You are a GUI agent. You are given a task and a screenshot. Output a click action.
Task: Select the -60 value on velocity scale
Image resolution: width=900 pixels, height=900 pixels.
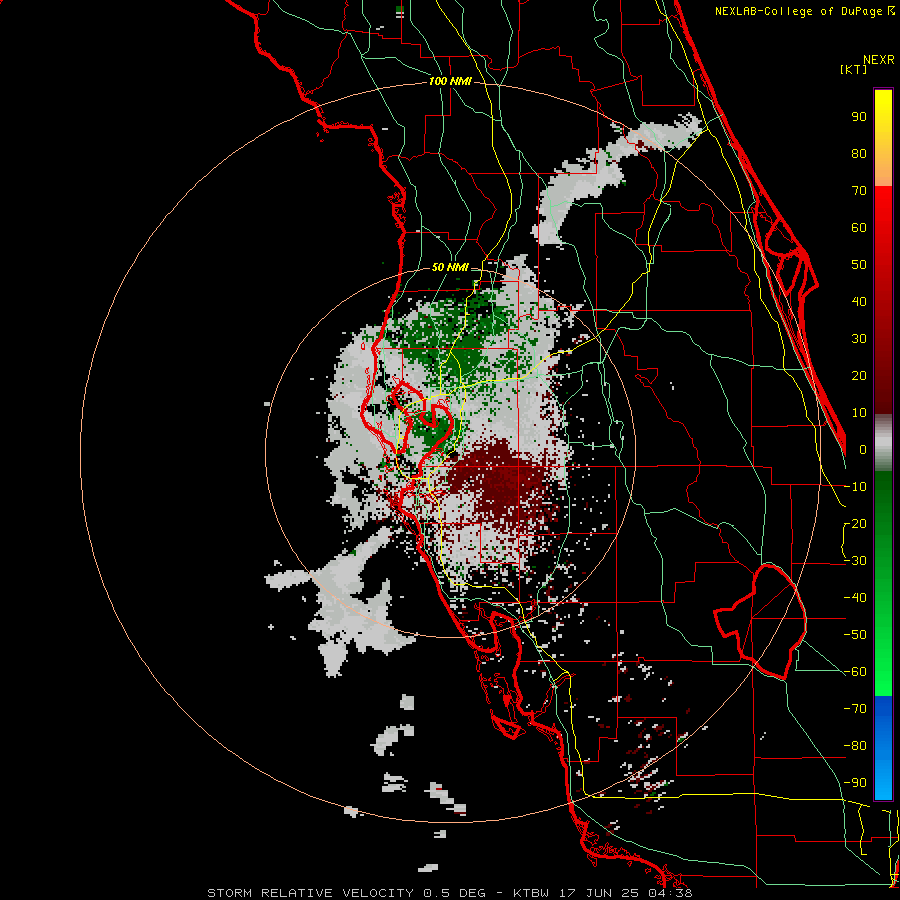[x=855, y=672]
